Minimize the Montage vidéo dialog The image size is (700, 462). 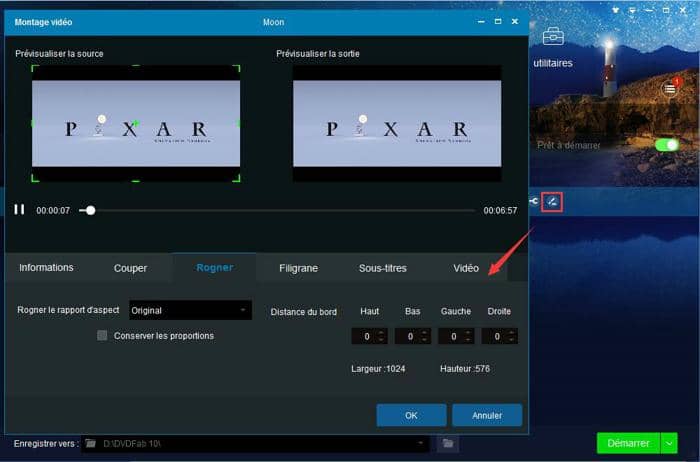pyautogui.click(x=481, y=21)
